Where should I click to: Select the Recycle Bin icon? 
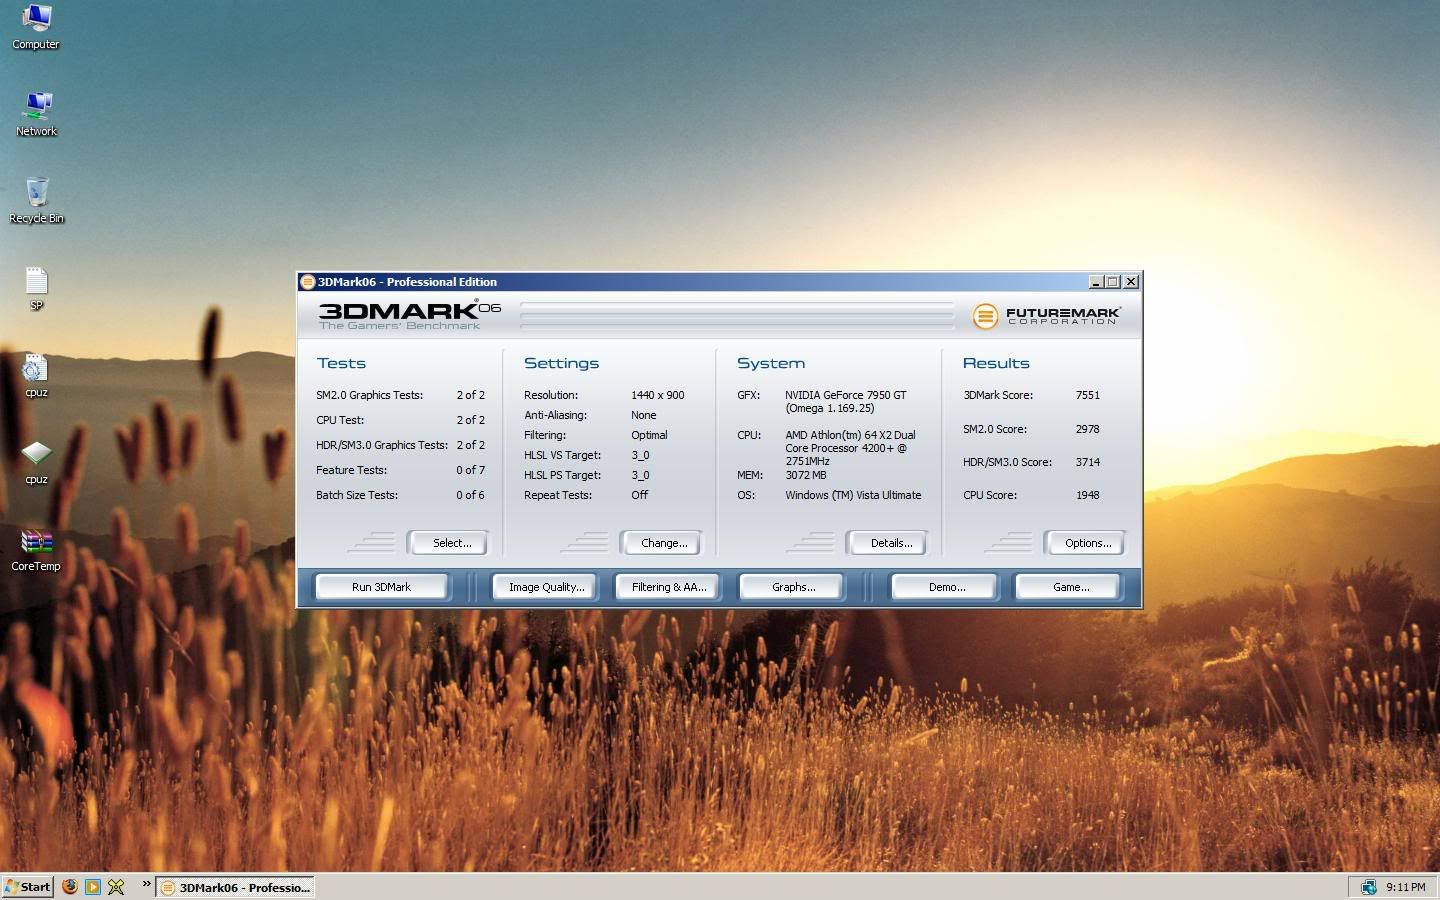(36, 200)
